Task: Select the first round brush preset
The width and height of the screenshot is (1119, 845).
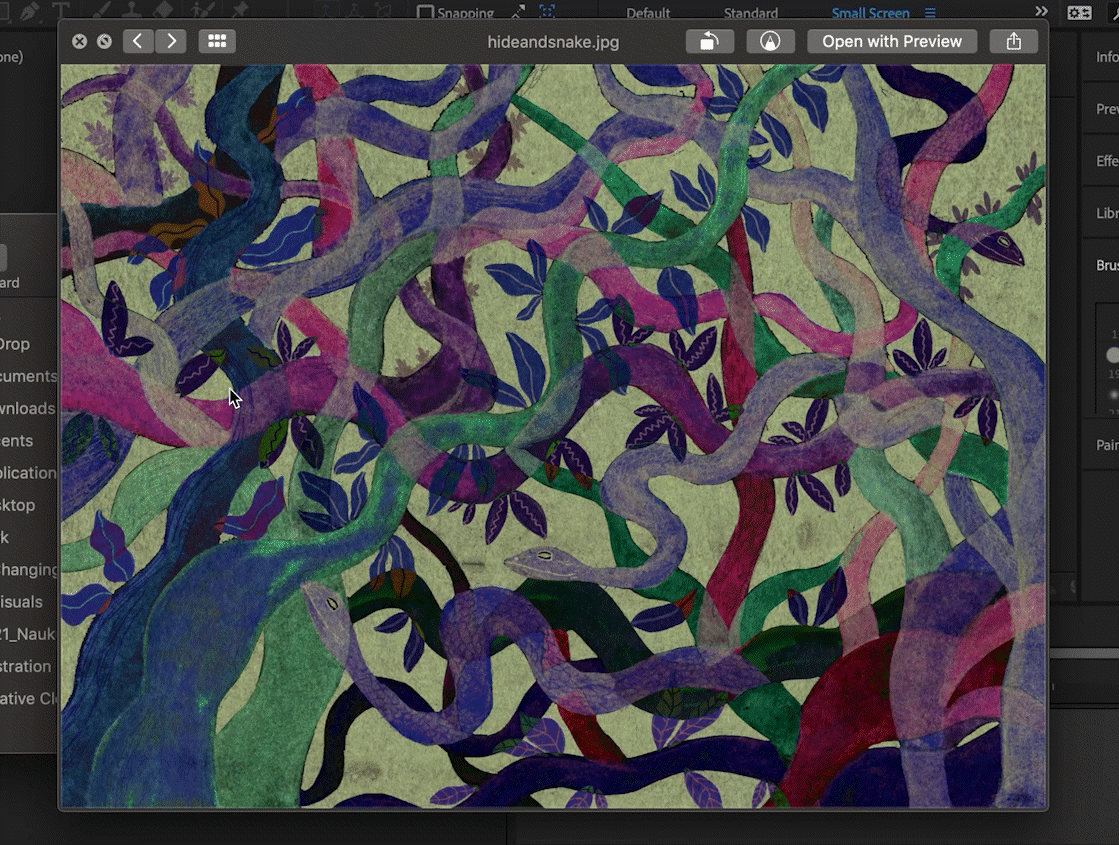Action: 1112,355
